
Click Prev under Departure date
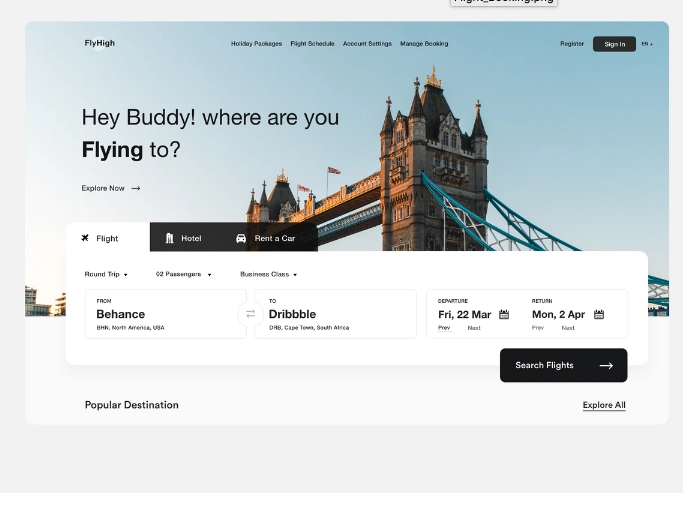coord(444,328)
